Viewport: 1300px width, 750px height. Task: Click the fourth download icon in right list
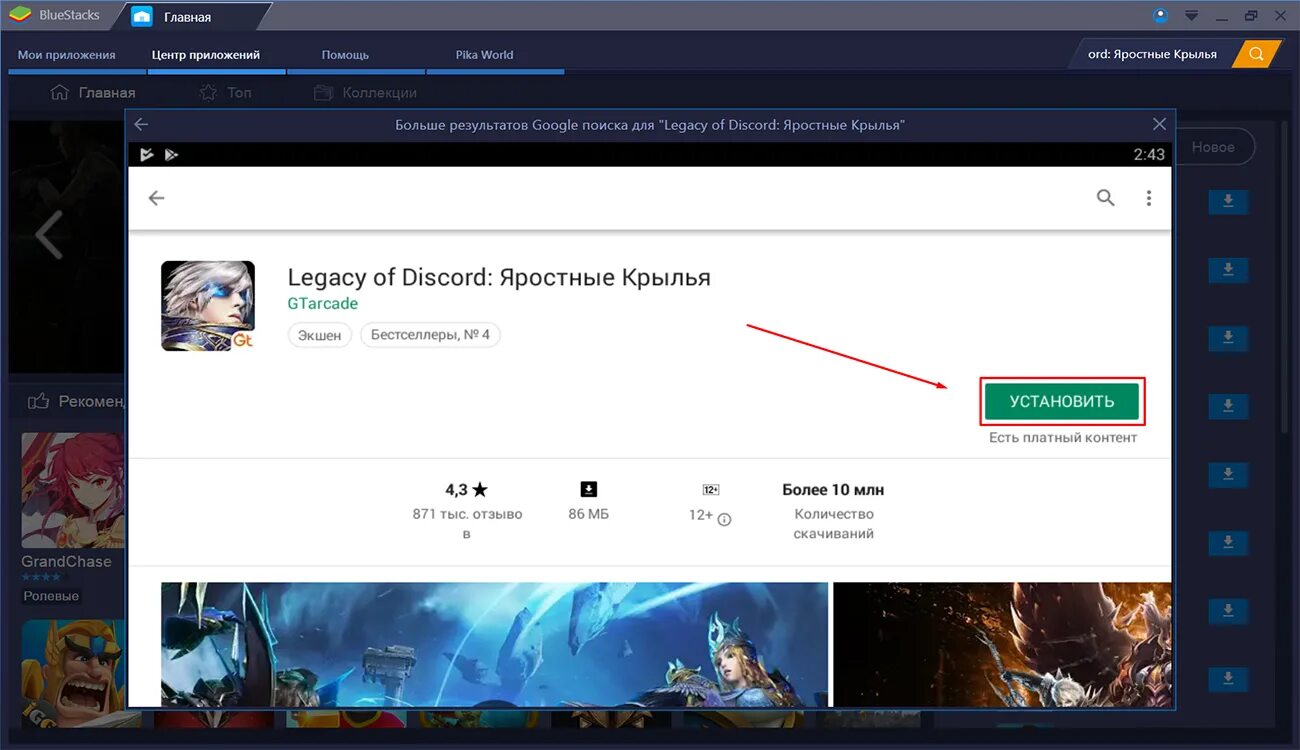coord(1228,405)
